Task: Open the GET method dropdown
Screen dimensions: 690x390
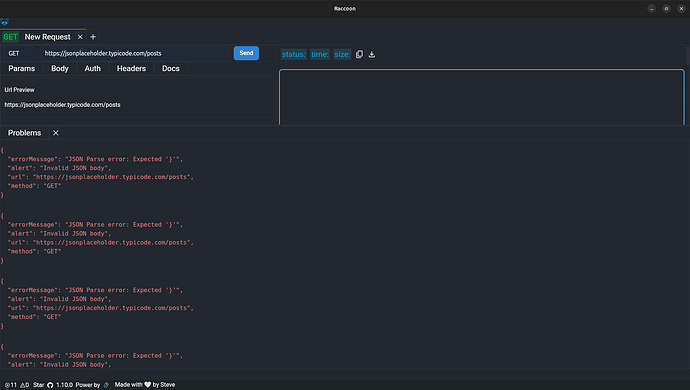Action: click(19, 53)
